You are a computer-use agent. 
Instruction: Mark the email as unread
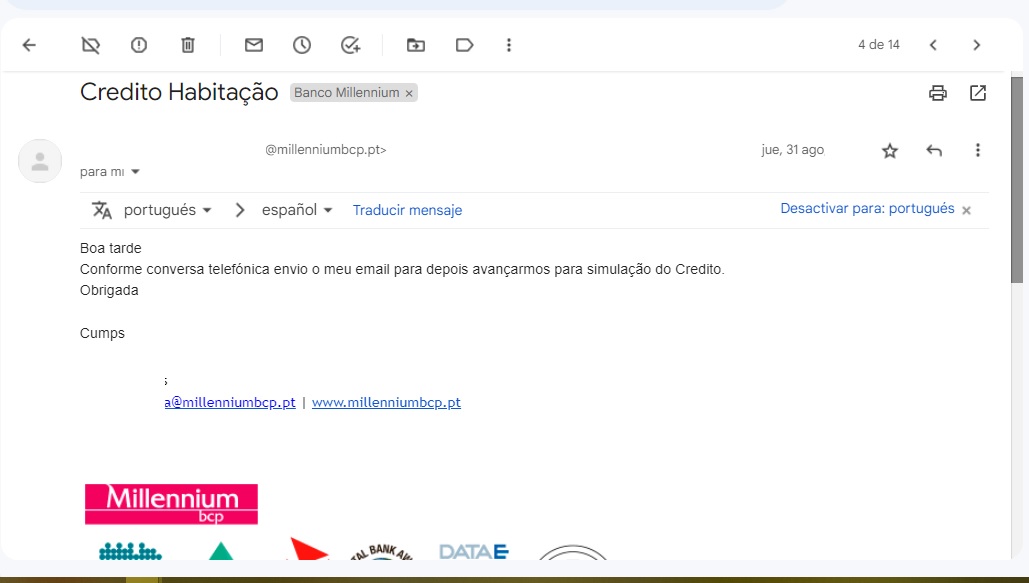coord(254,45)
